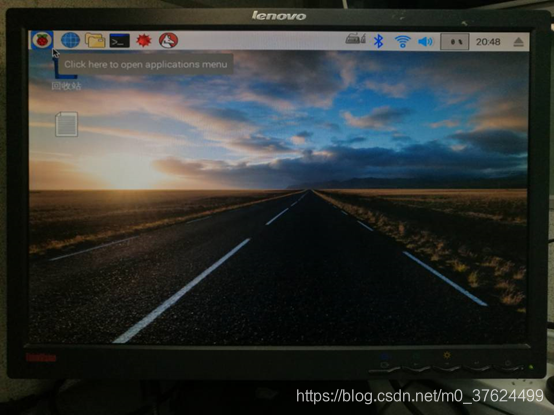Select the document file on desktop

[x=66, y=124]
